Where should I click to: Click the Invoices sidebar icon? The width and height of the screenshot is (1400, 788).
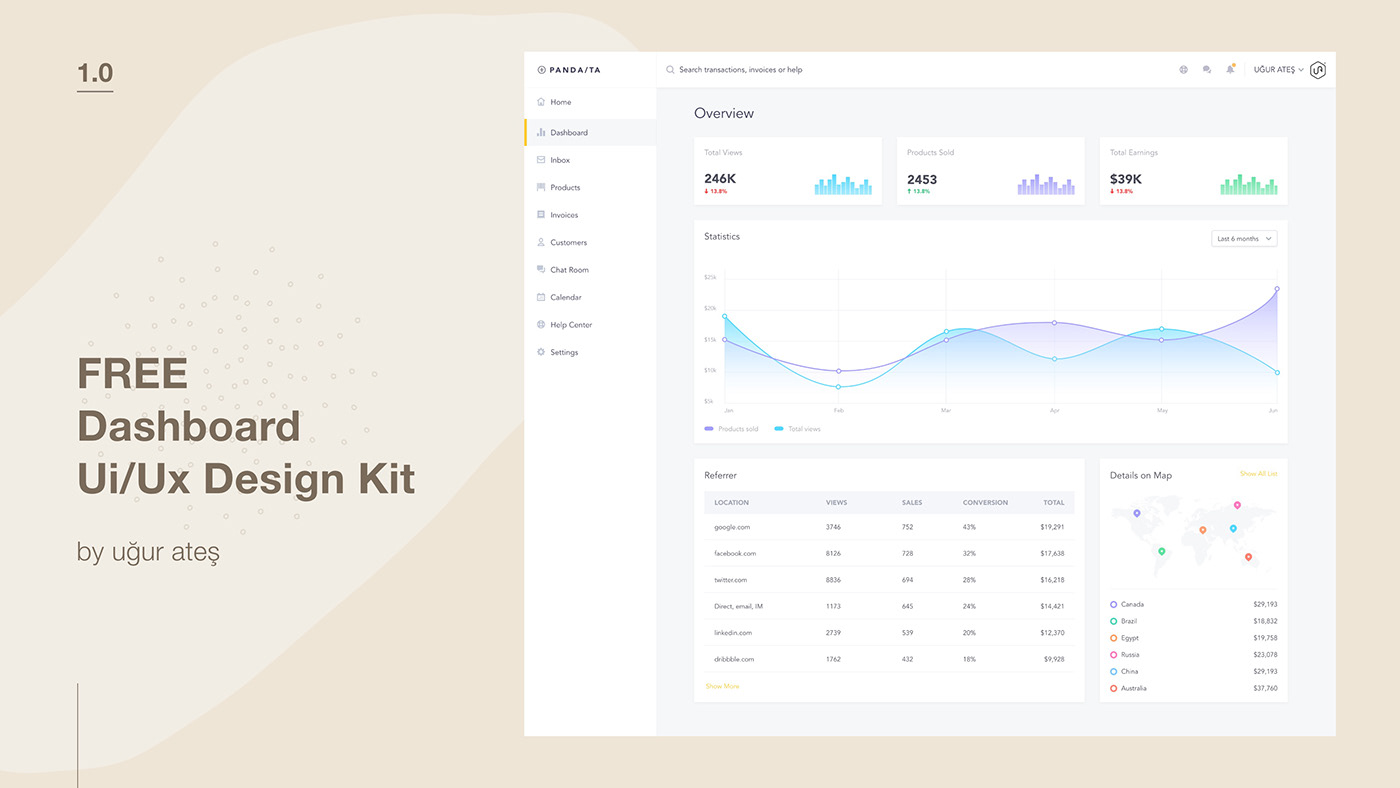pyautogui.click(x=541, y=215)
